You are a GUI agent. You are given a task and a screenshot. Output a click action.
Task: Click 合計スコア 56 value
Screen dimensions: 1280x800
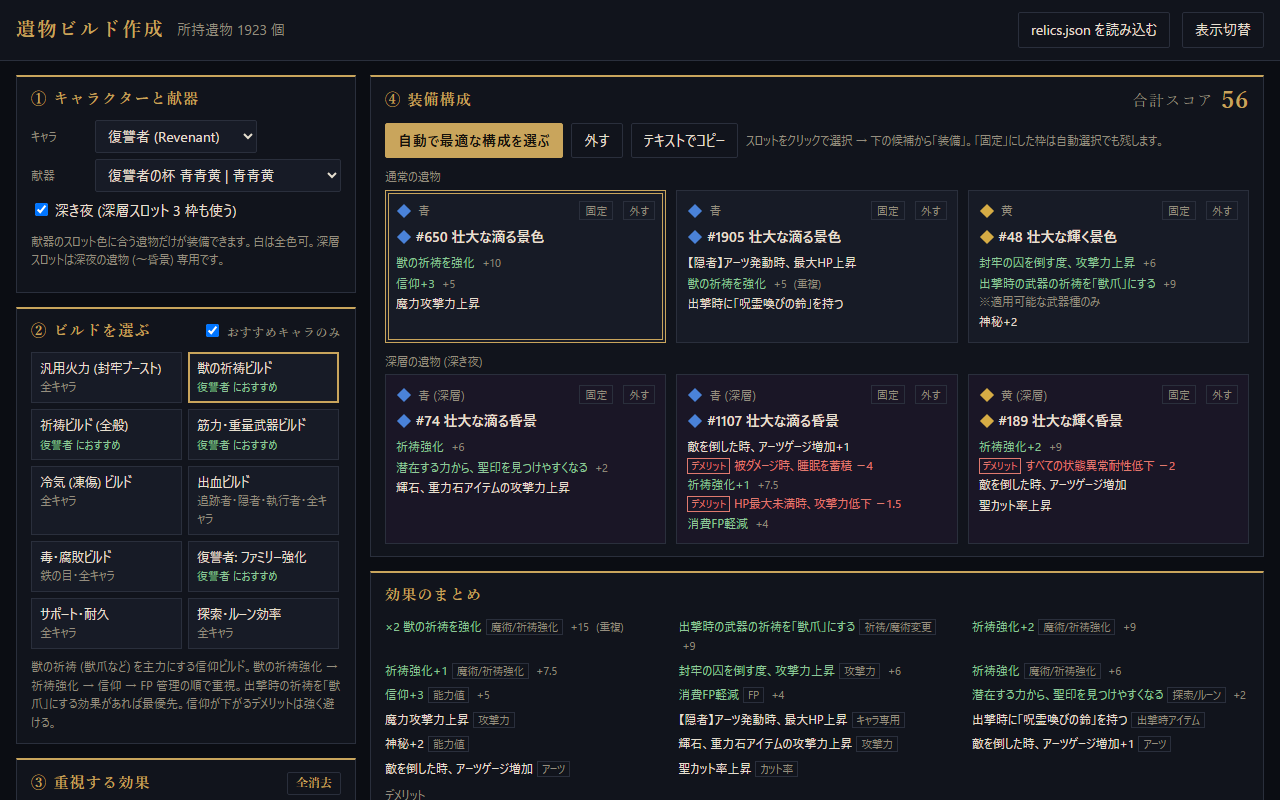click(x=1235, y=100)
